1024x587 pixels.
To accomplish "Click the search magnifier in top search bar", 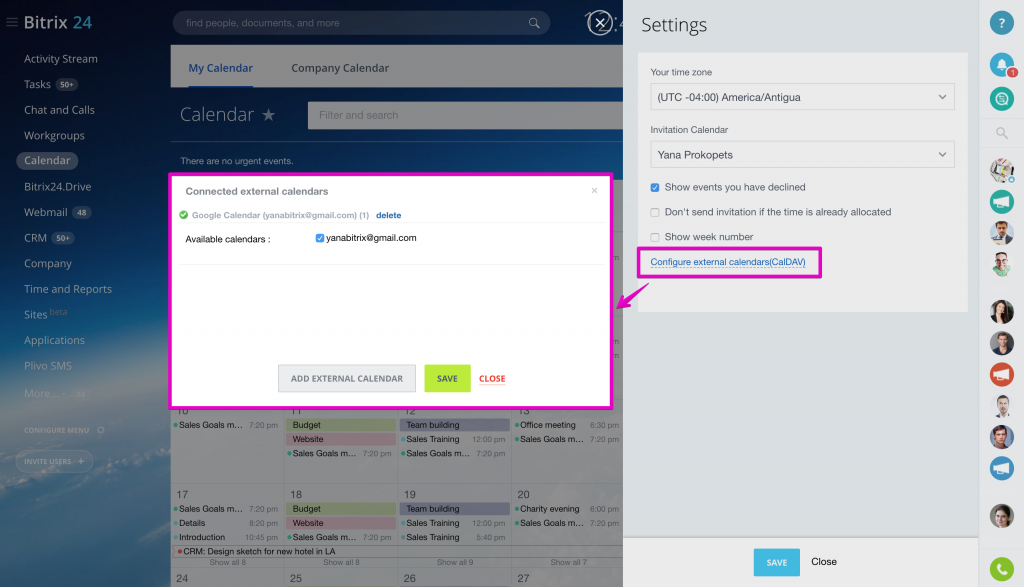I will (x=534, y=23).
